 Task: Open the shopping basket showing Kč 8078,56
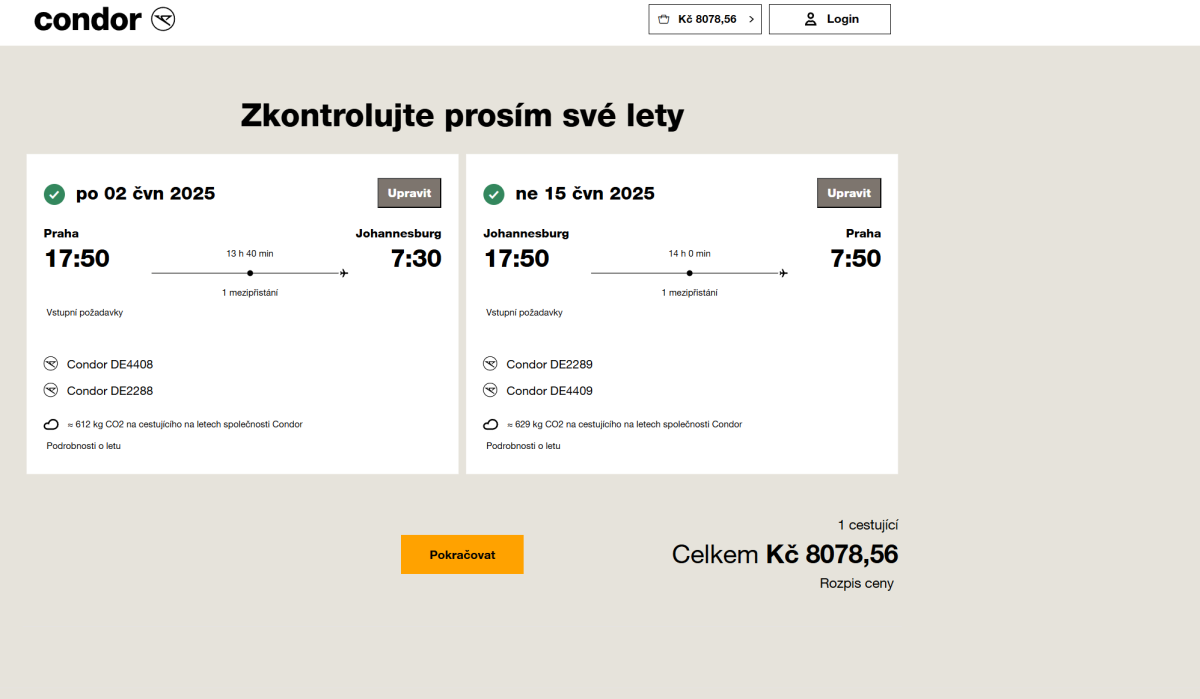pos(704,19)
